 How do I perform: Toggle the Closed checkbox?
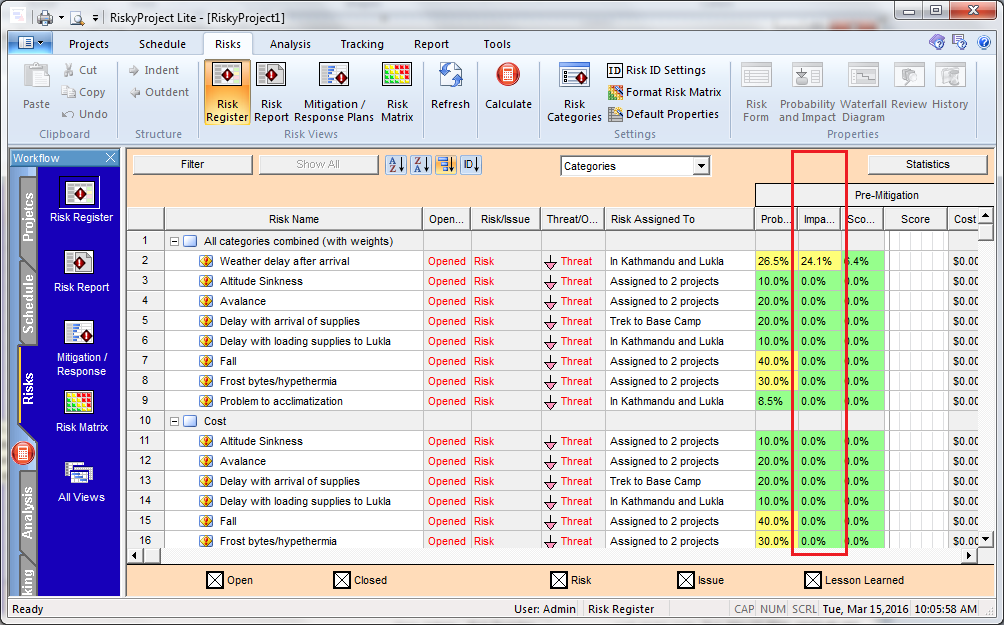(x=341, y=580)
